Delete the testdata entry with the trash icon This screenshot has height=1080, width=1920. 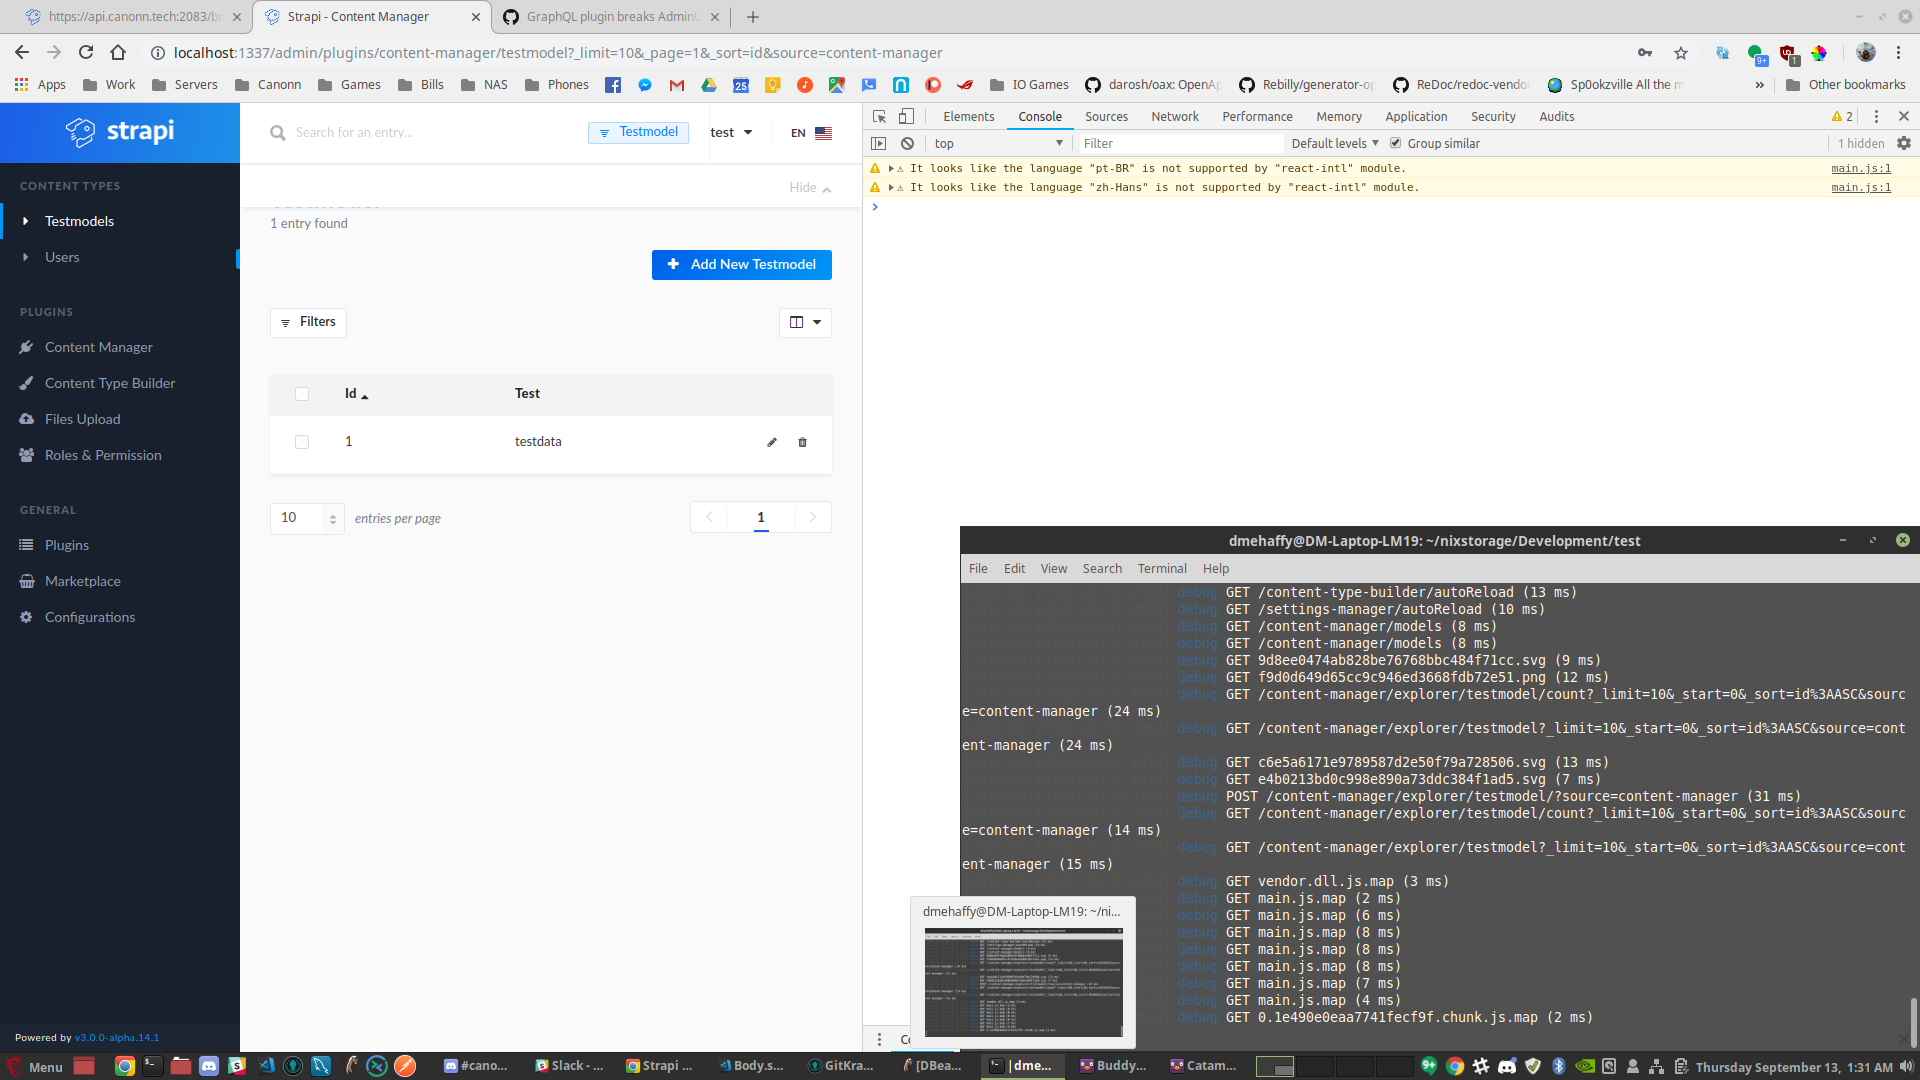(803, 441)
